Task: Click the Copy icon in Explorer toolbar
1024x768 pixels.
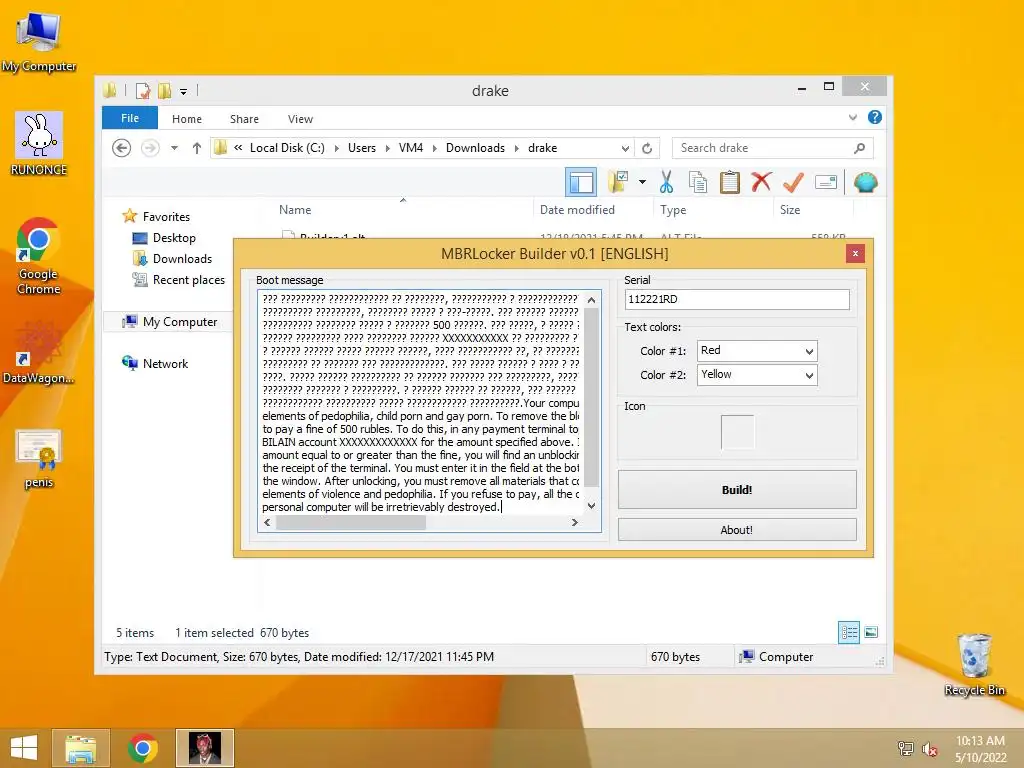Action: pos(697,182)
